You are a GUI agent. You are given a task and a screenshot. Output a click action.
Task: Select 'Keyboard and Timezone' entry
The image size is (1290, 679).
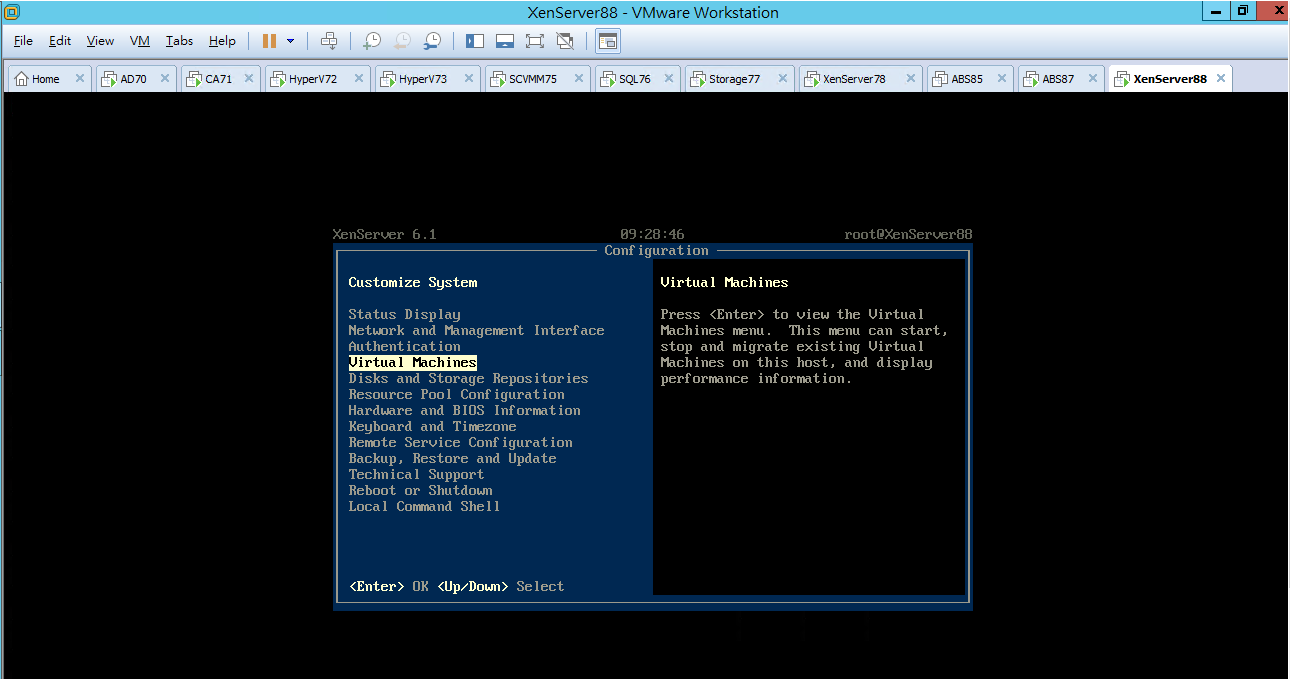tap(432, 426)
